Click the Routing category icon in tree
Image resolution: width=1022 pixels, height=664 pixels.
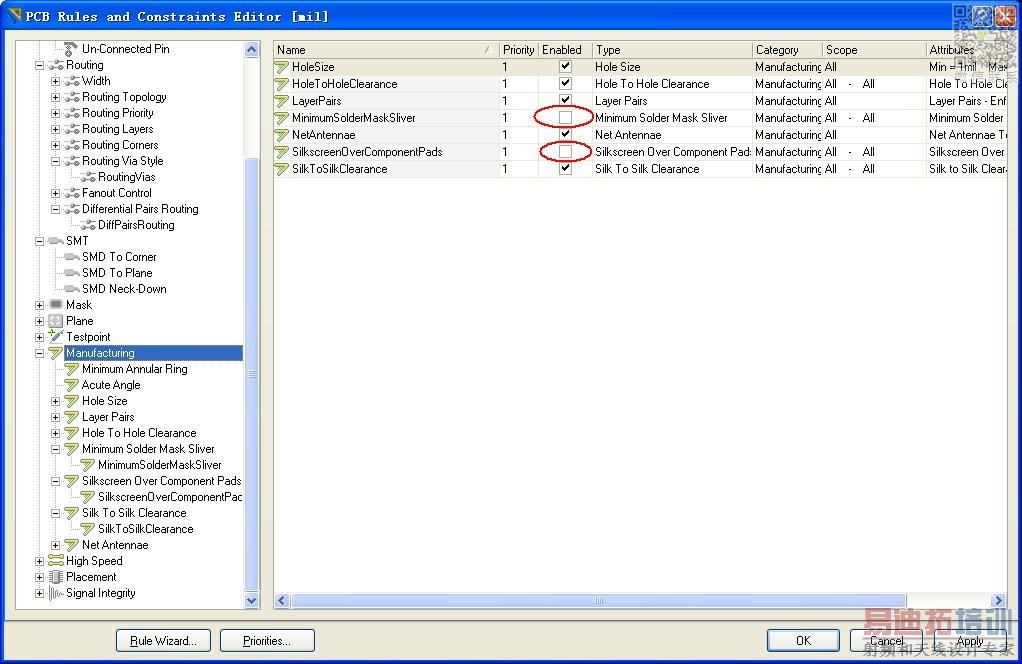(56, 65)
